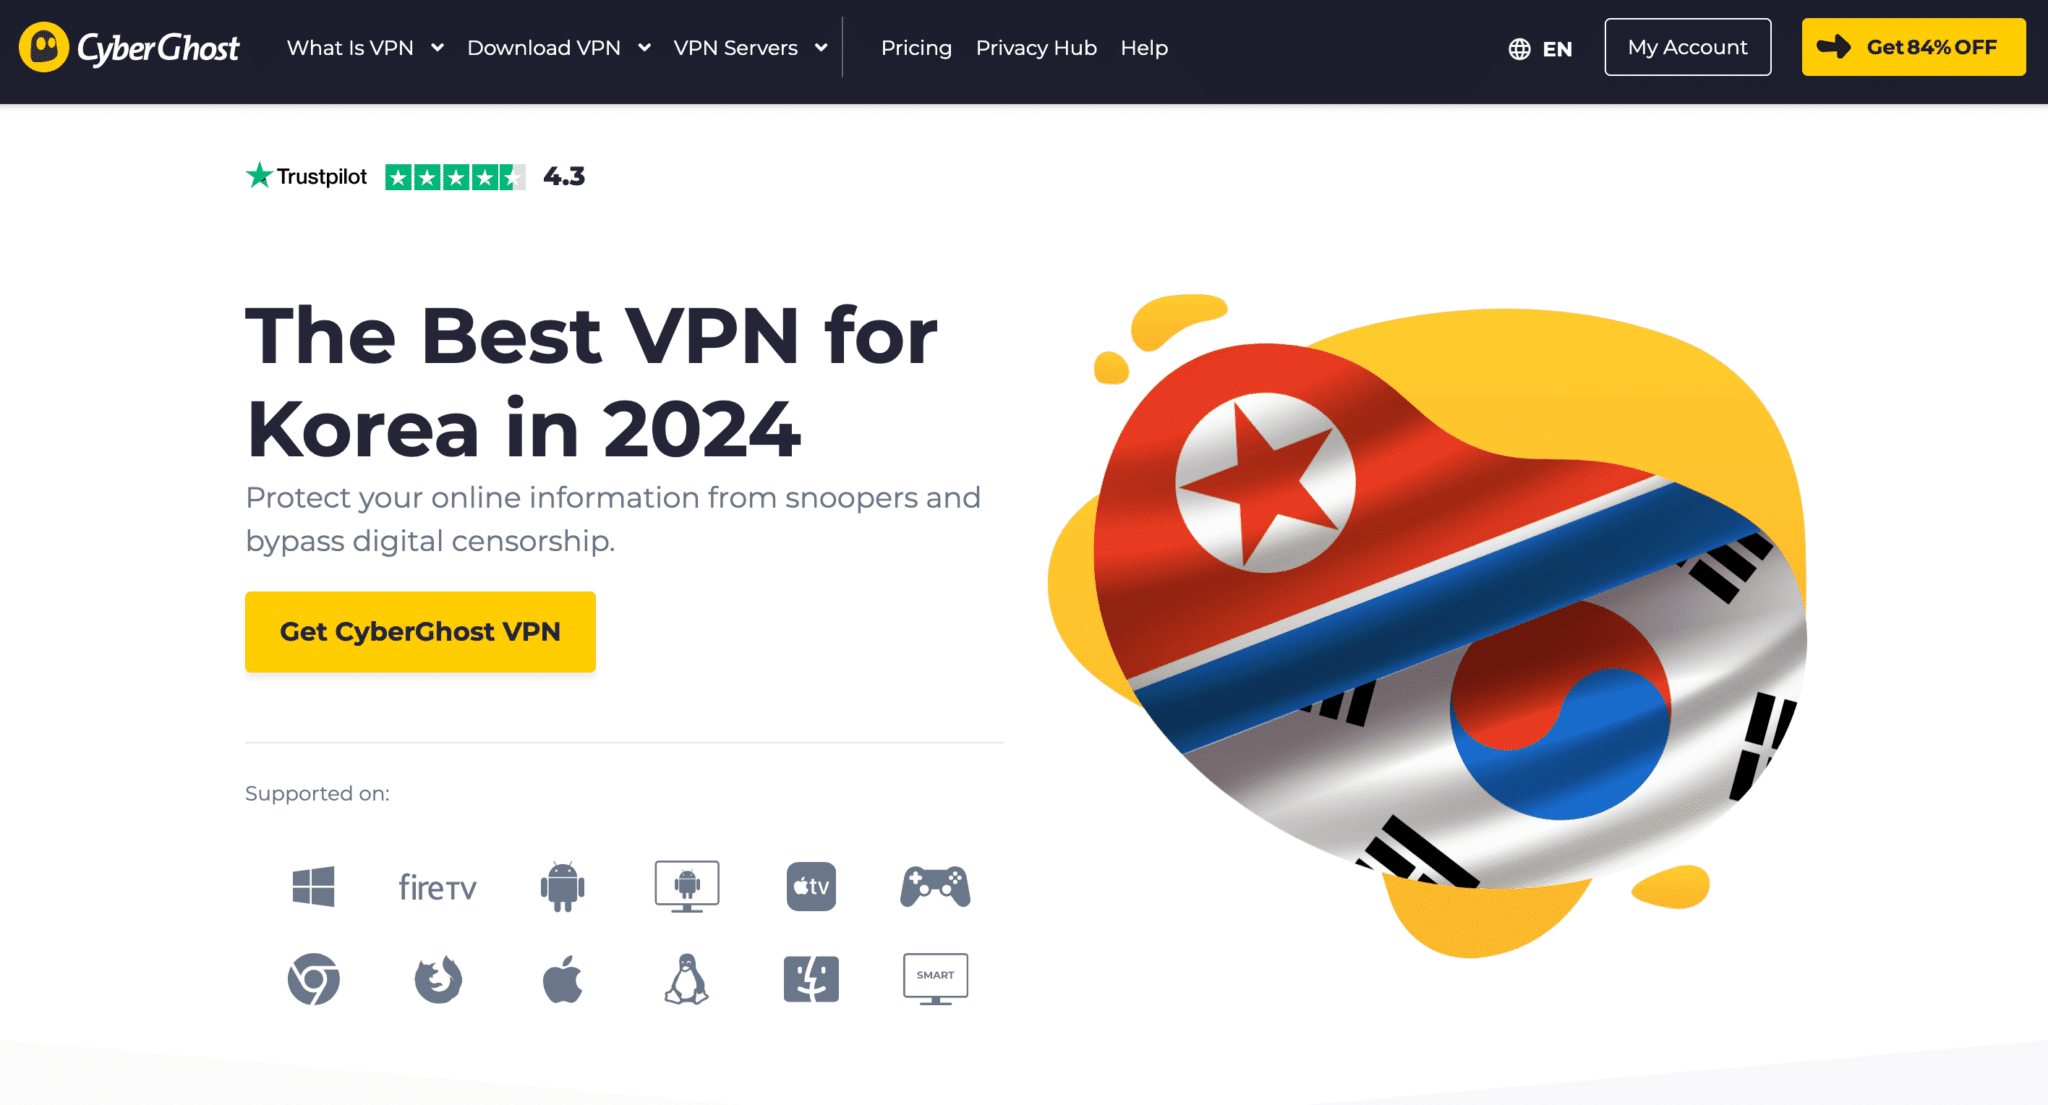2048x1105 pixels.
Task: Click the Trustpilot star rating
Action: click(x=455, y=177)
